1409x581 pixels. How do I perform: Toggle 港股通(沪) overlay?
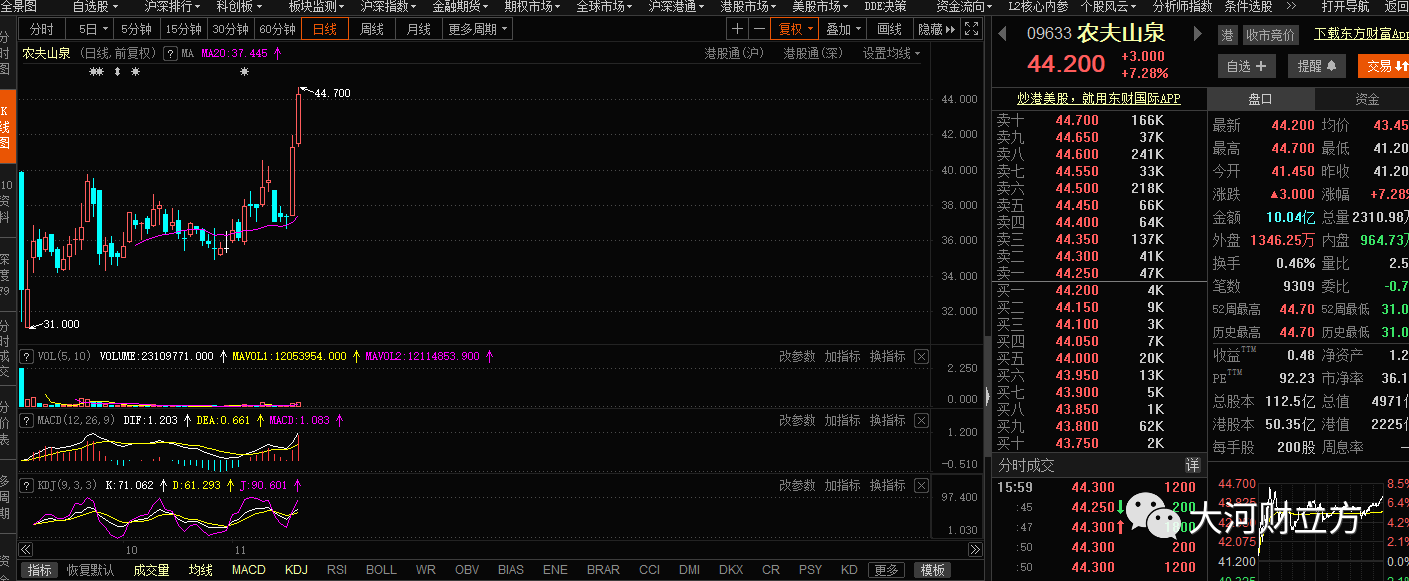pos(734,53)
